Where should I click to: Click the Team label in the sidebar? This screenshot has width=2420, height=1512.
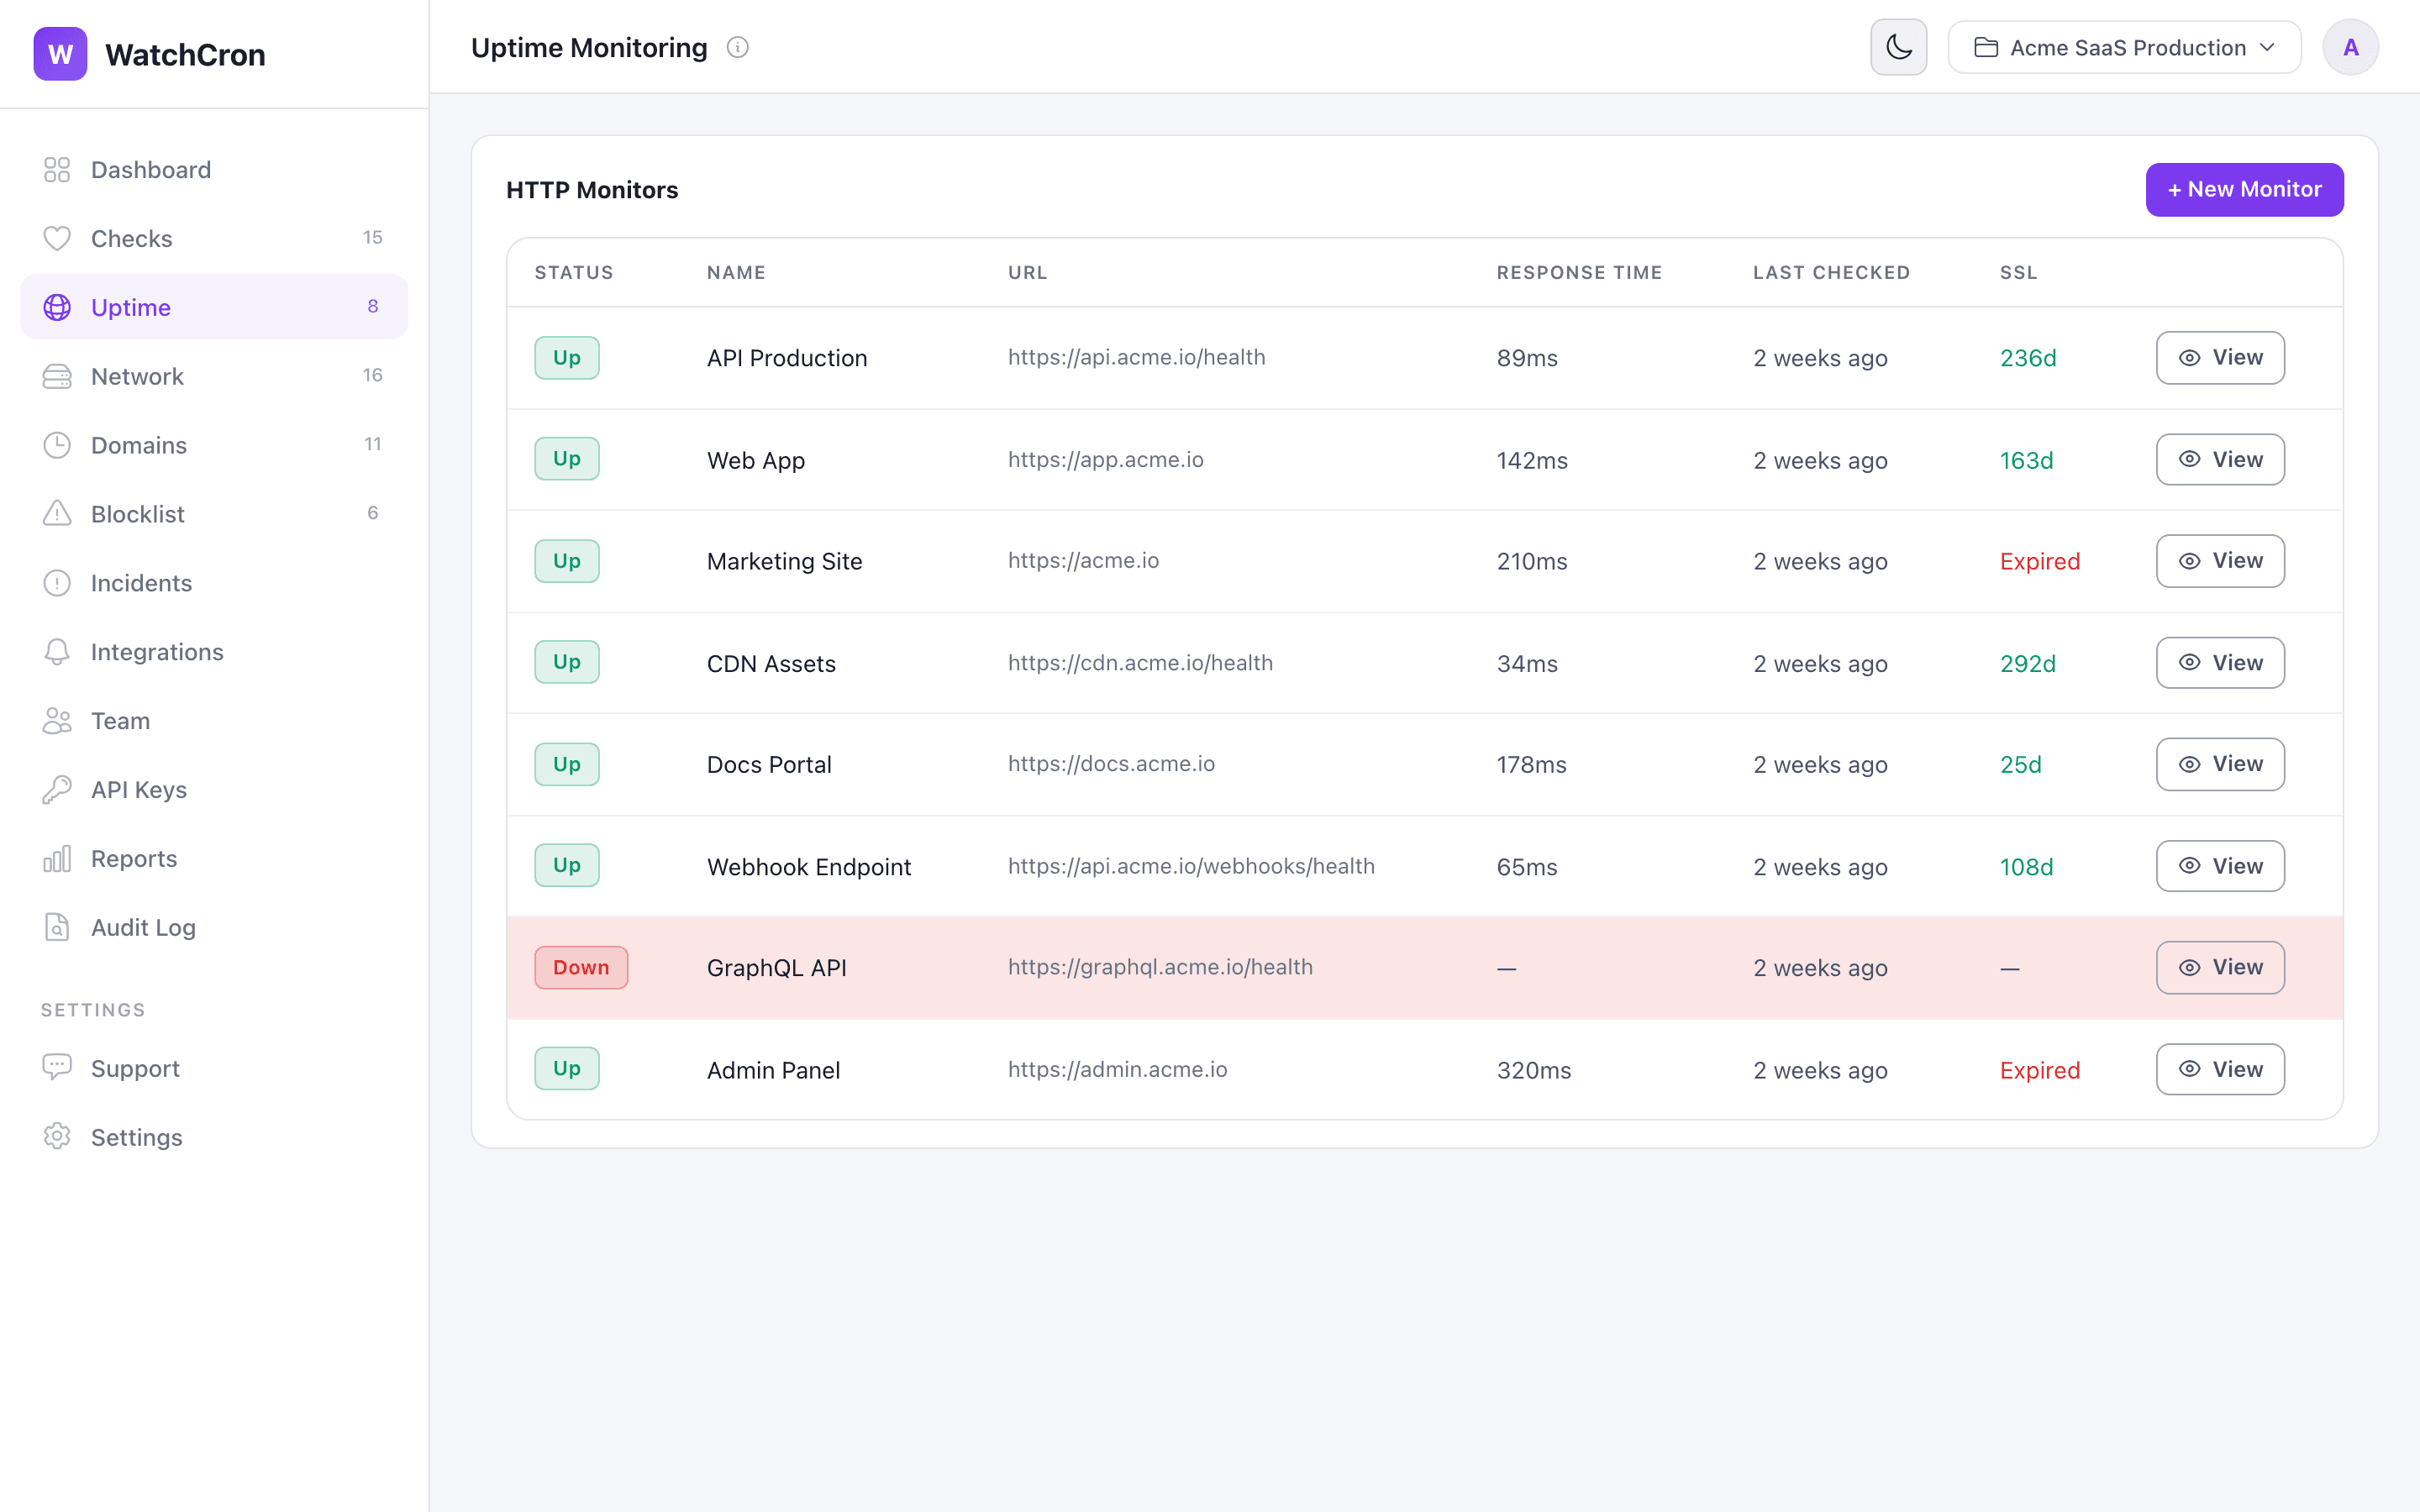pos(120,721)
